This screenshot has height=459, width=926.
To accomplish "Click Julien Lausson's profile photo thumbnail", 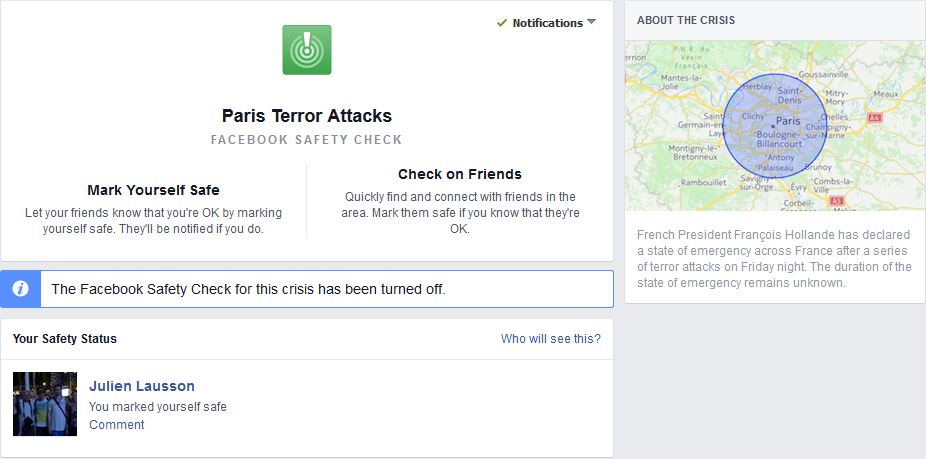I will 45,404.
